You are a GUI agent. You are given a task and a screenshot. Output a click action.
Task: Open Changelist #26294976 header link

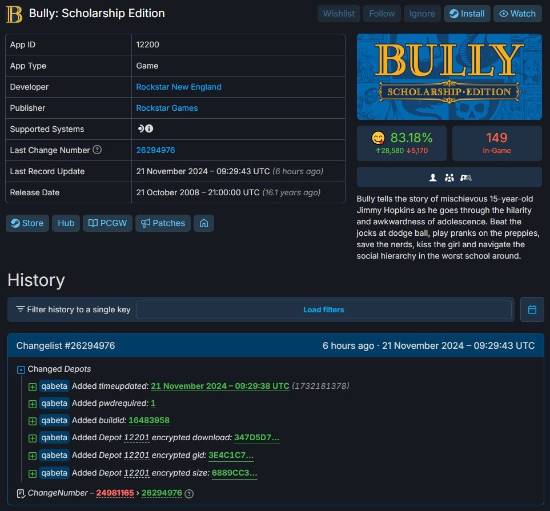coord(66,345)
